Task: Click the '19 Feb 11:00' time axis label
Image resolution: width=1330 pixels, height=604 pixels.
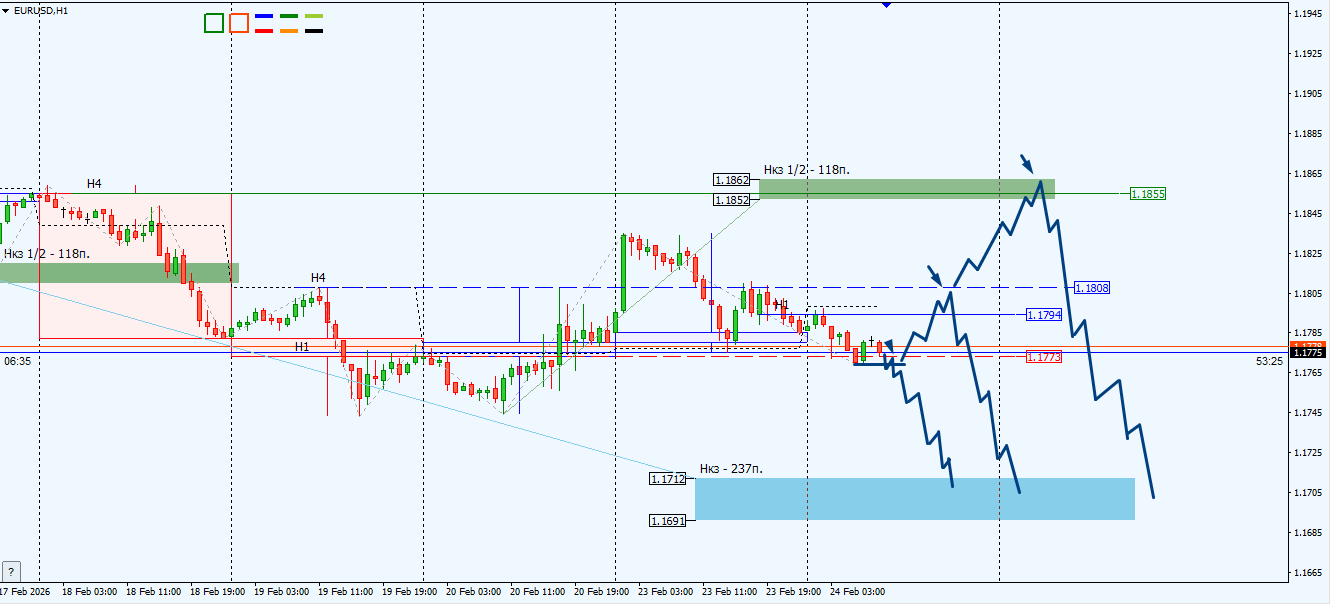Action: (x=346, y=591)
